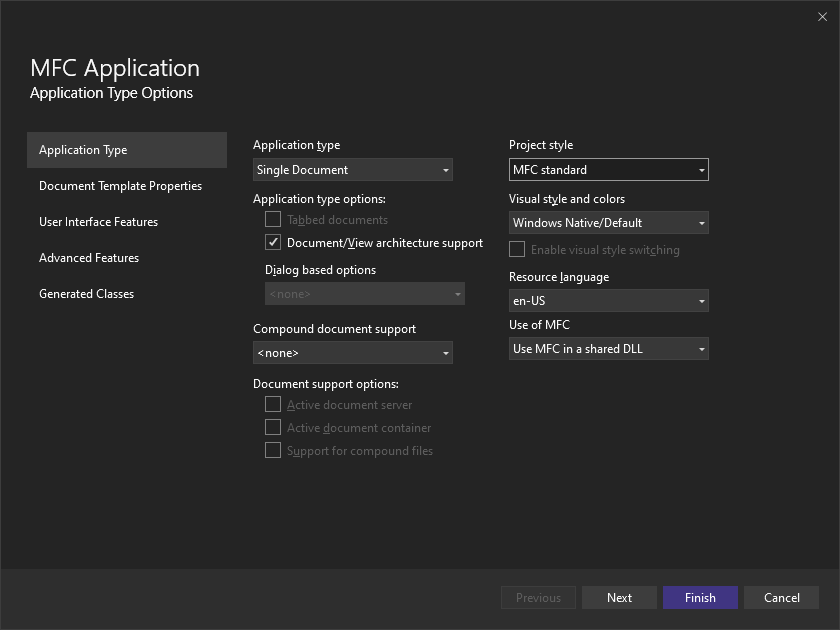The image size is (840, 630).
Task: Open the Visual style and colors dropdown
Action: coord(608,222)
